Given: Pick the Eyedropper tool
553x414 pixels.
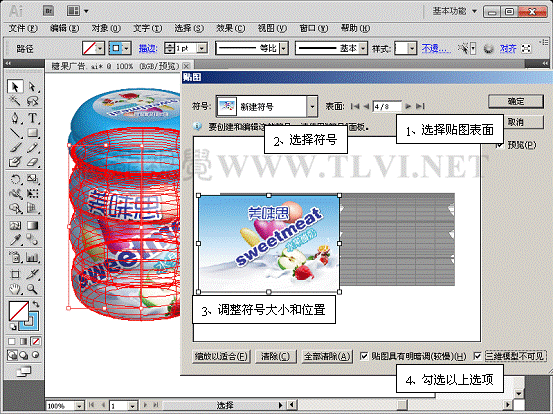Looking at the screenshot, I should 15,240.
